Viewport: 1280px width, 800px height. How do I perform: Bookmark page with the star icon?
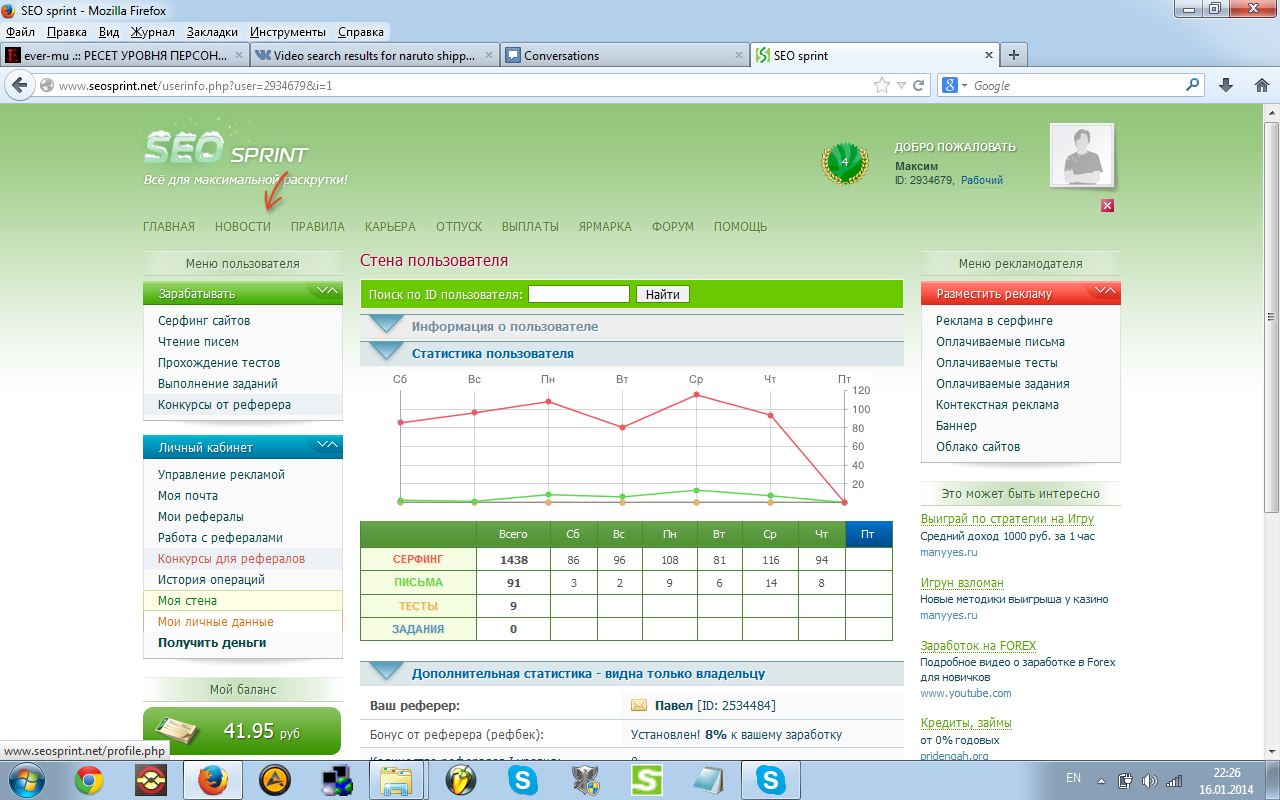point(881,86)
